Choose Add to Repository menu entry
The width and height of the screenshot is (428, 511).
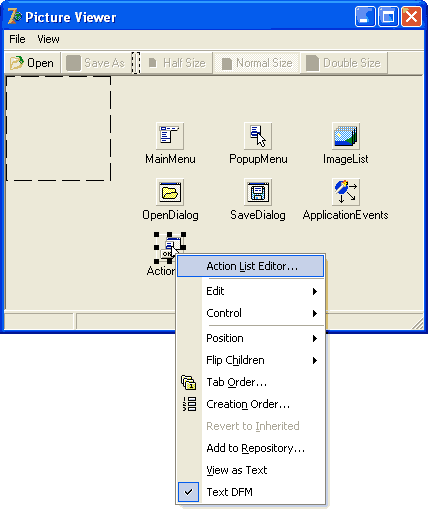pyautogui.click(x=250, y=448)
